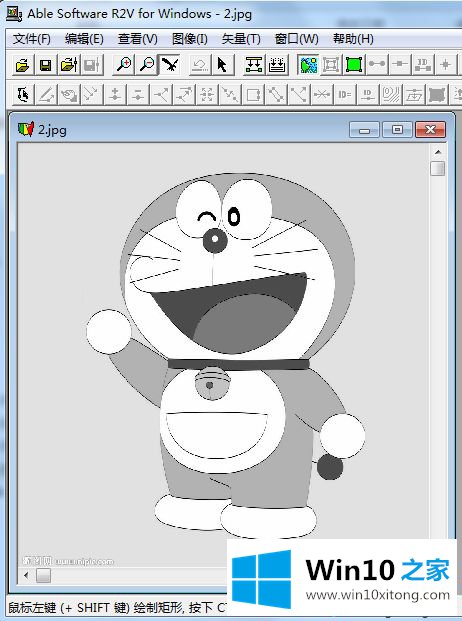Toggle the raster image display button
Screen dimensions: 462x621
pos(308,65)
